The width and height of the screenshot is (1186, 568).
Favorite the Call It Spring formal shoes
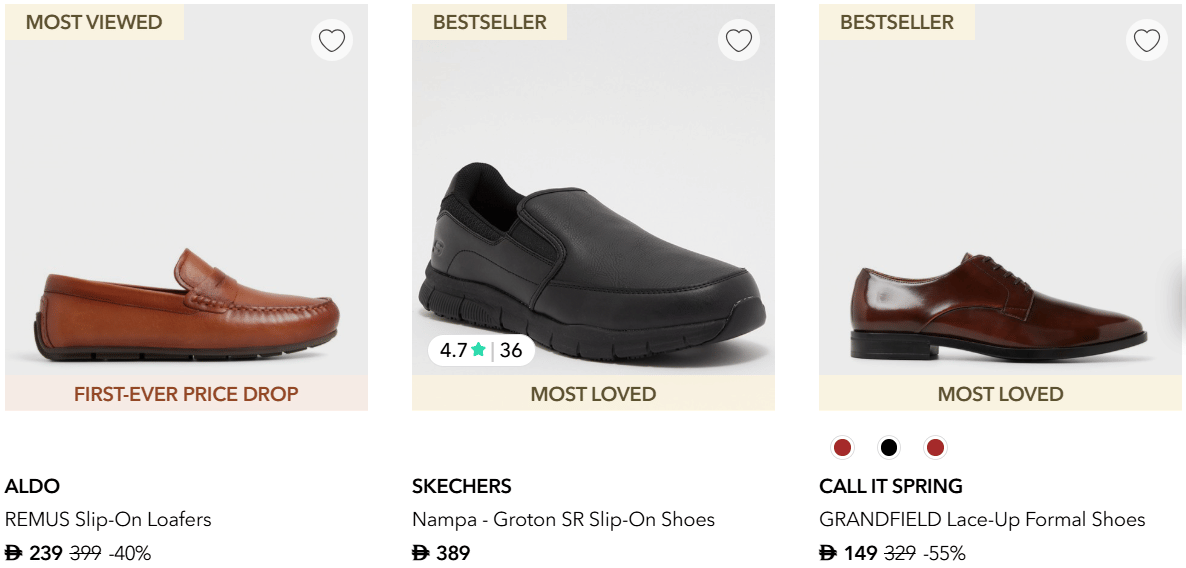(x=1146, y=41)
